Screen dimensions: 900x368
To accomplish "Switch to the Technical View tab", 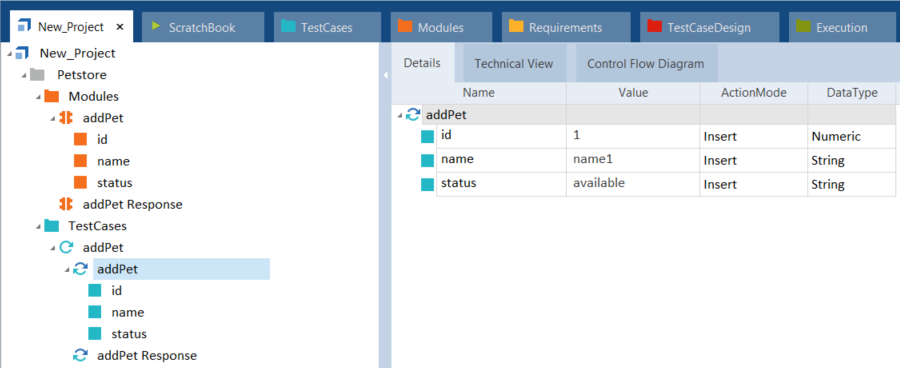I will pos(514,63).
